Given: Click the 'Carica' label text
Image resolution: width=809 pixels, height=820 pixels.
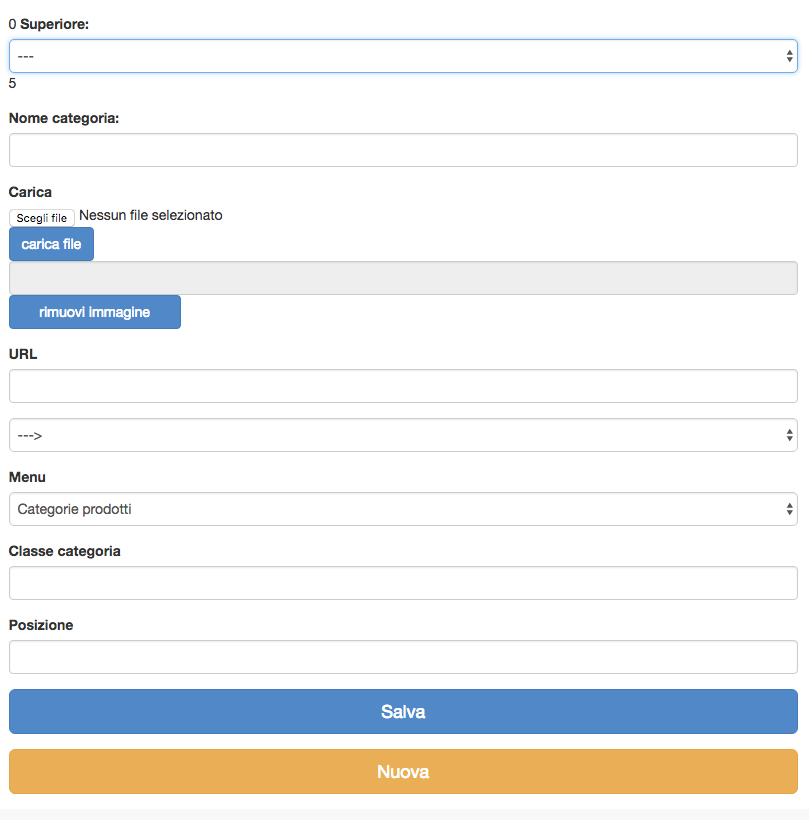Looking at the screenshot, I should pos(30,192).
